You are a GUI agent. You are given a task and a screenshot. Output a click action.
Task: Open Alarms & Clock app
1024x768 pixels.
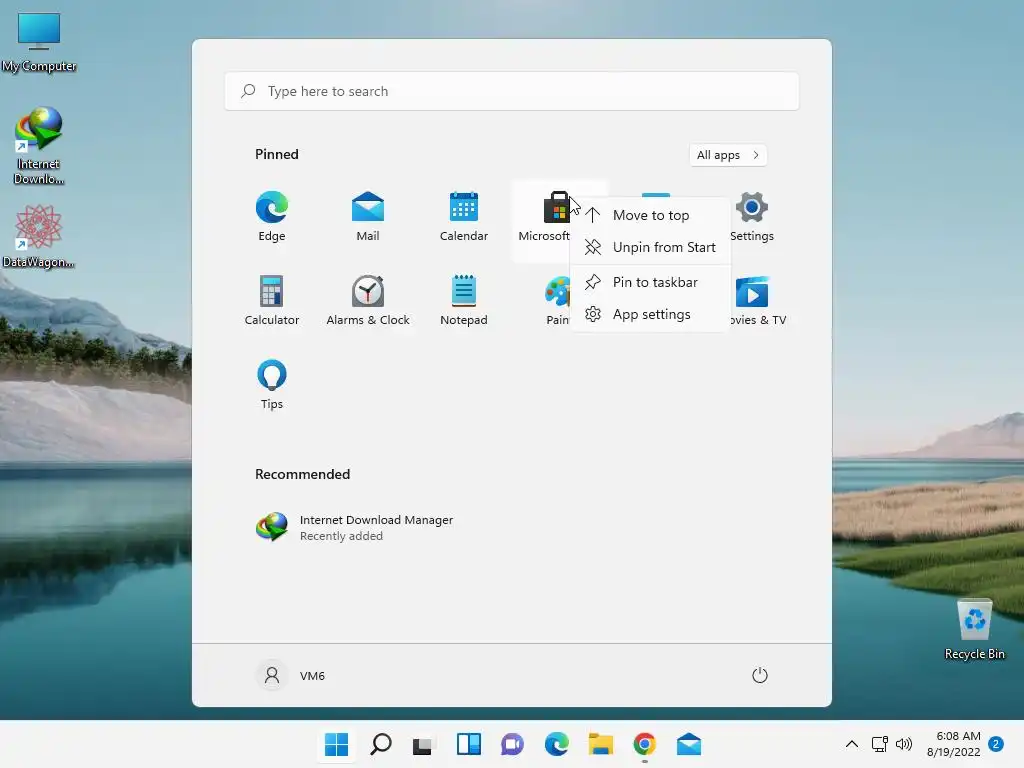click(368, 300)
